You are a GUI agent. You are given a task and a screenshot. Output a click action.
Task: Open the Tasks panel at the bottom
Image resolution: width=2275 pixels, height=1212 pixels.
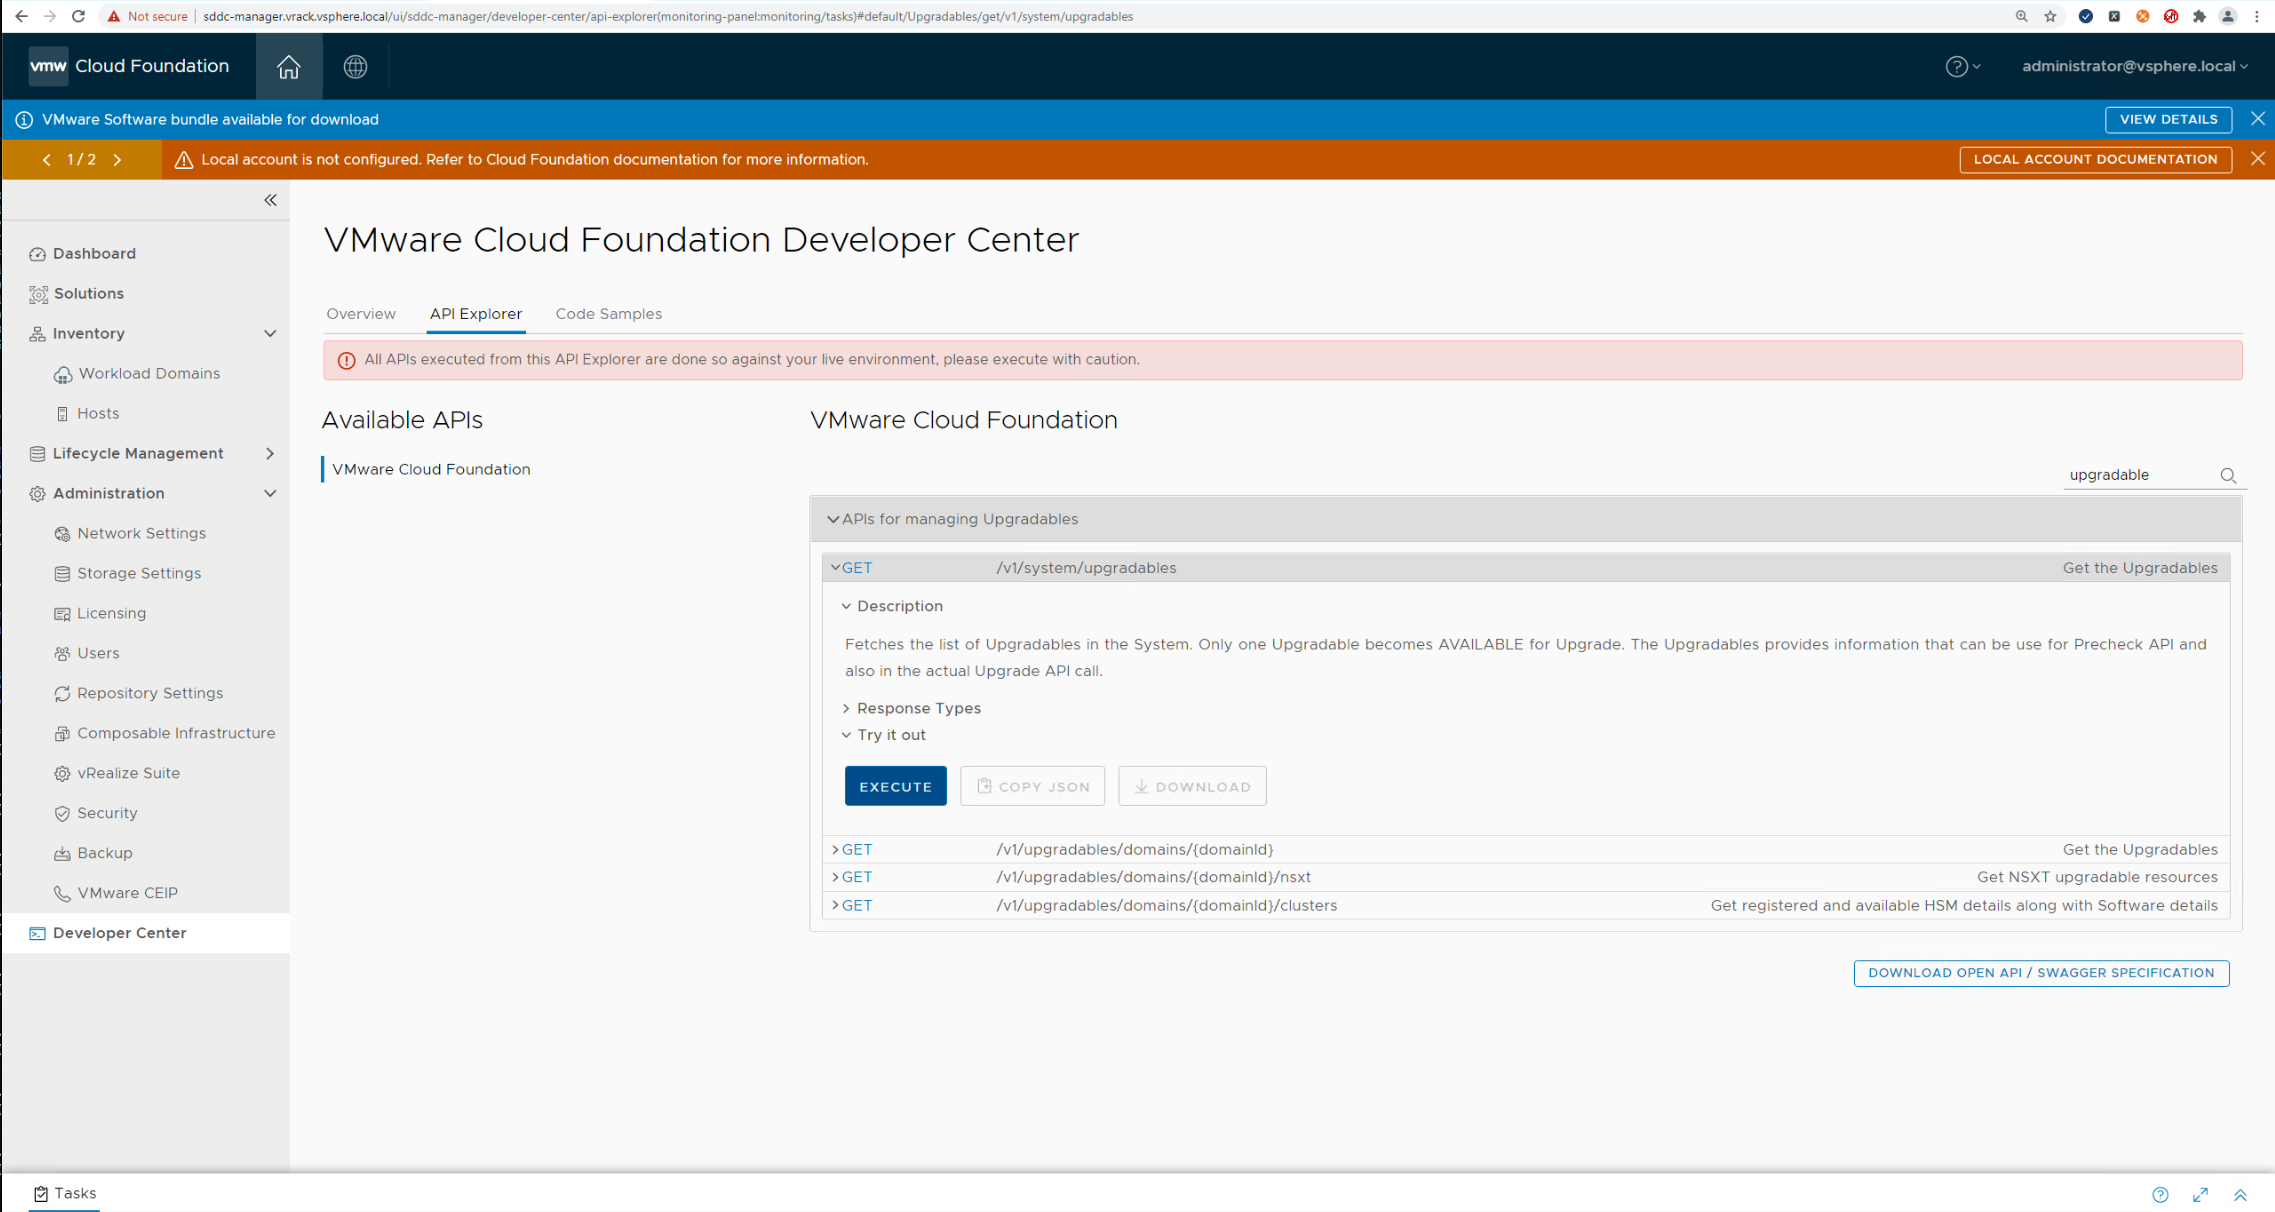tap(65, 1193)
